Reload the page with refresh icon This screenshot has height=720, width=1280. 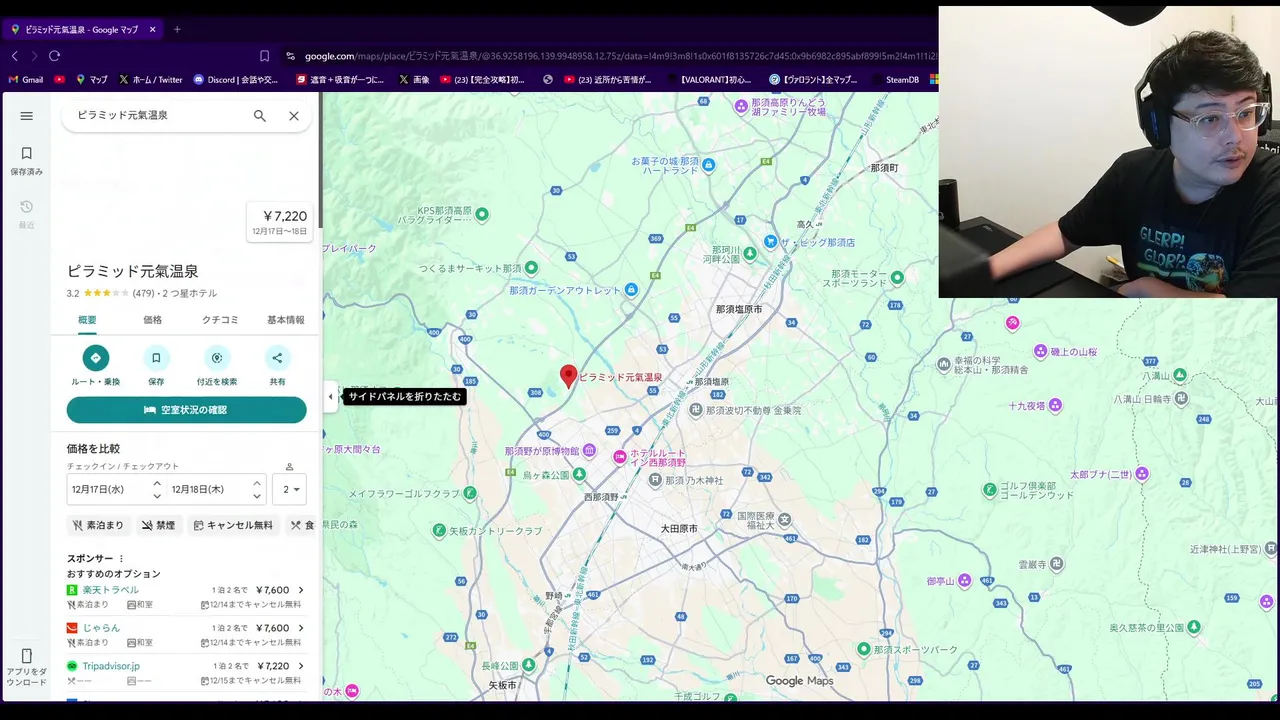pyautogui.click(x=55, y=56)
